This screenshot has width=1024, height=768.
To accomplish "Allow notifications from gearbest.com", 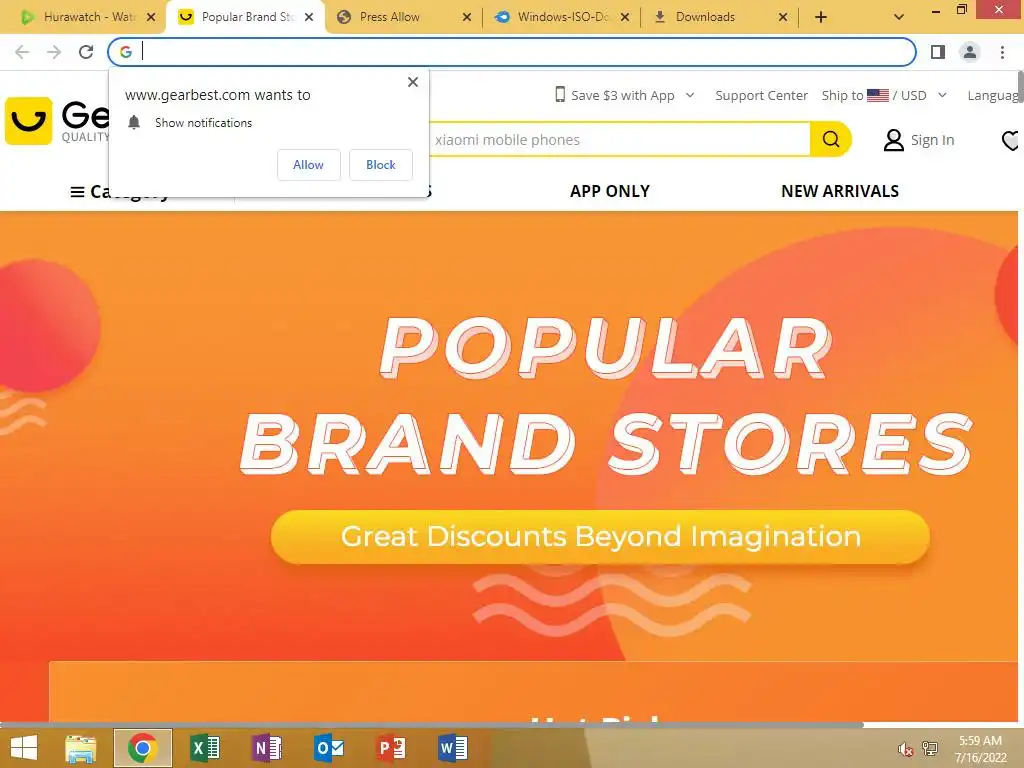I will tap(308, 165).
